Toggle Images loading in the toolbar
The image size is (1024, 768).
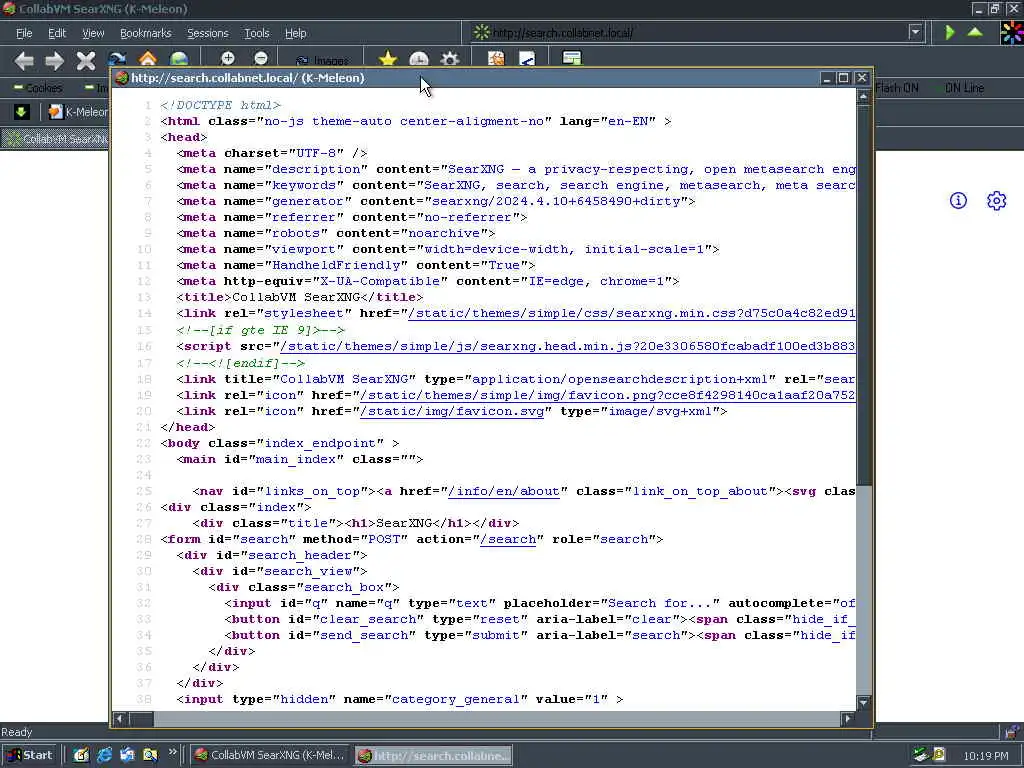[x=322, y=61]
